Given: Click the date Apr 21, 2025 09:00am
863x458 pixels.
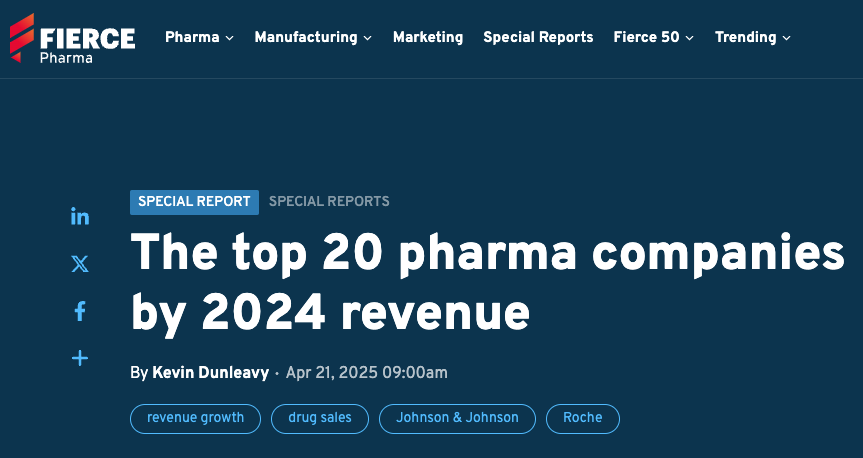Looking at the screenshot, I should [x=367, y=373].
